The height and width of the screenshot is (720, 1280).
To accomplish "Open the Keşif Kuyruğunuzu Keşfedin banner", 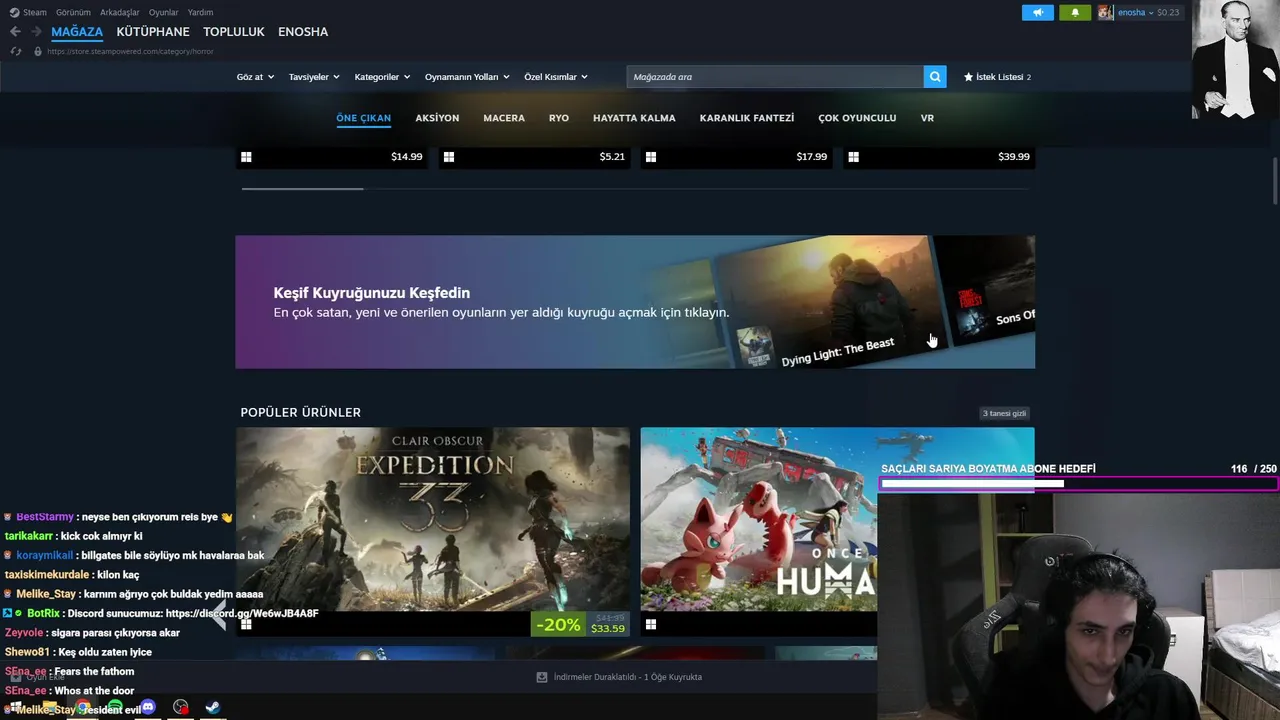I will (x=635, y=302).
